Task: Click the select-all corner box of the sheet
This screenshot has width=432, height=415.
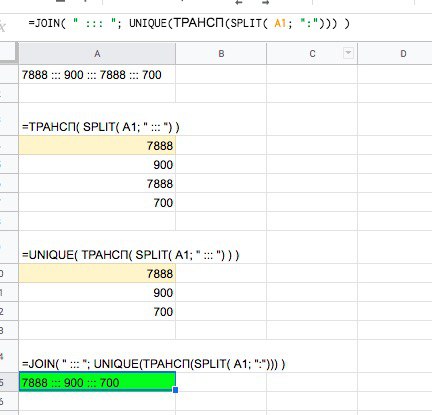Action: (8, 53)
